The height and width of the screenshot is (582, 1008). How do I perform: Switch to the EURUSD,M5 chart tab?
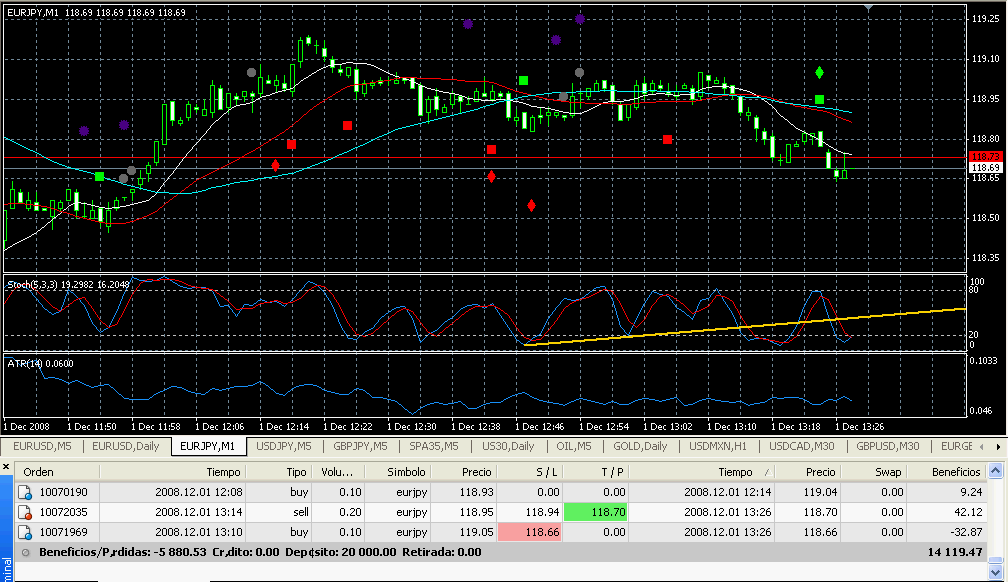click(43, 446)
